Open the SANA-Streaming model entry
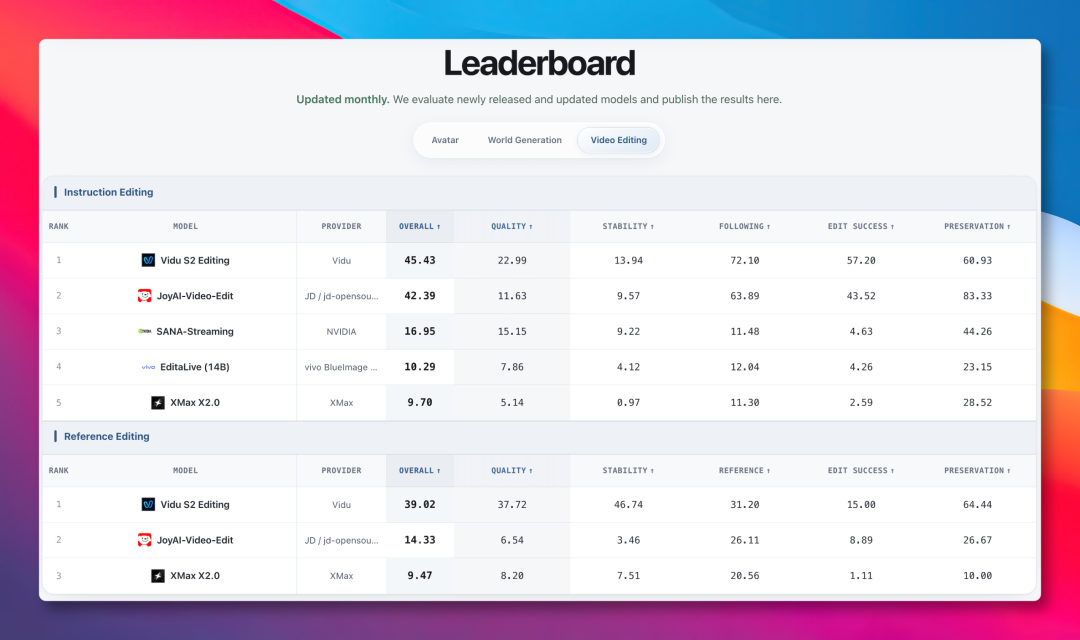Screen dimensions: 1080x640 coord(195,331)
